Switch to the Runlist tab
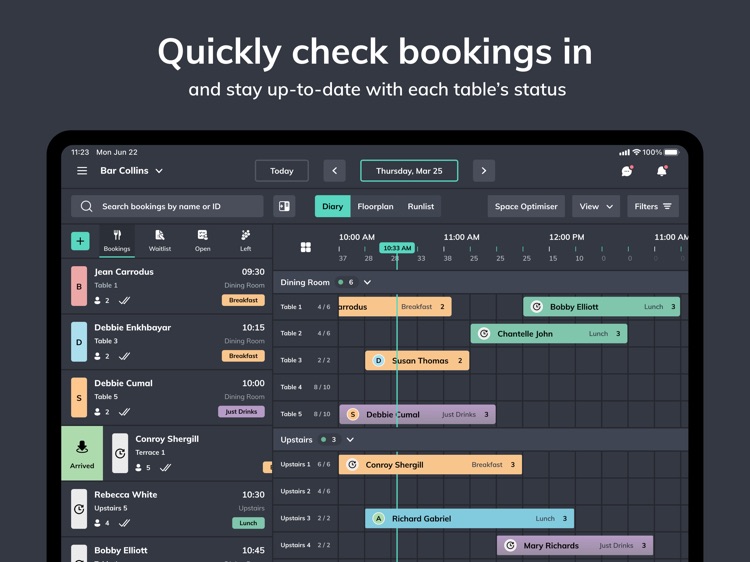The image size is (750, 562). [421, 206]
